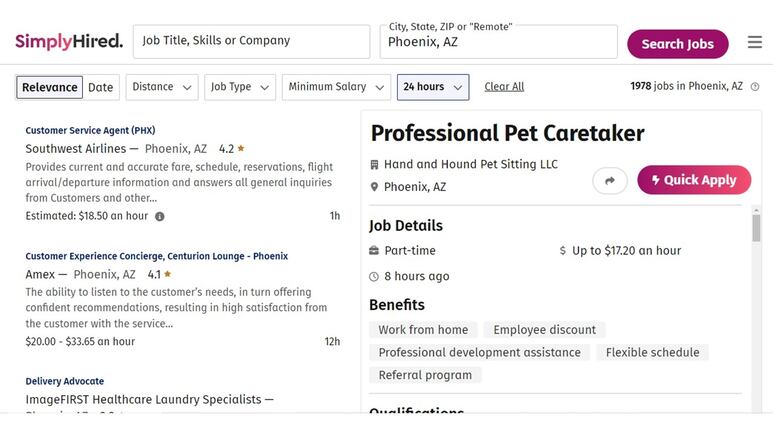Expand the 24 hours date filter

pos(433,87)
